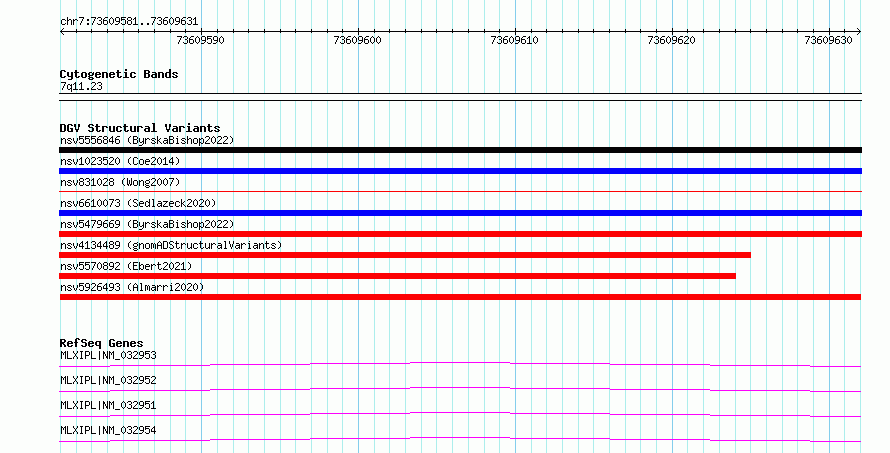Click ruler position 73609610
Viewport: 890px width, 453px height.
(x=514, y=40)
